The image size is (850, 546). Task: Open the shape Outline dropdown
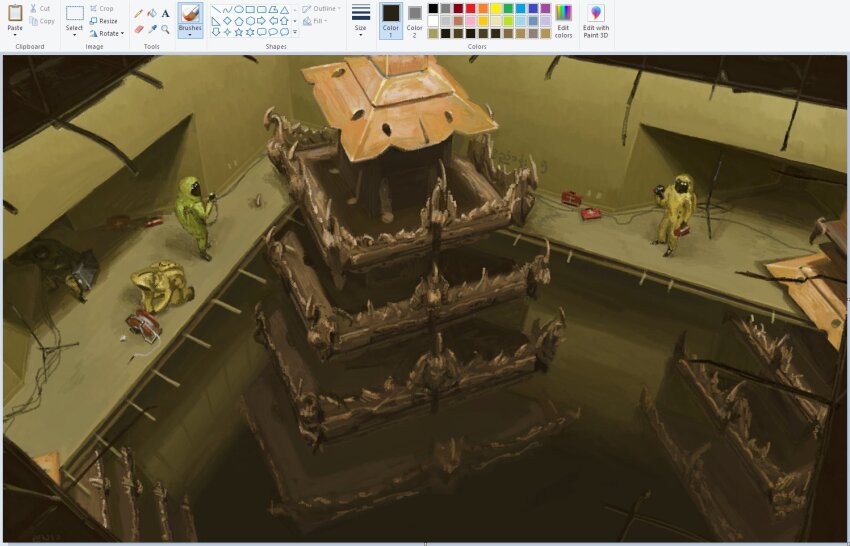322,9
